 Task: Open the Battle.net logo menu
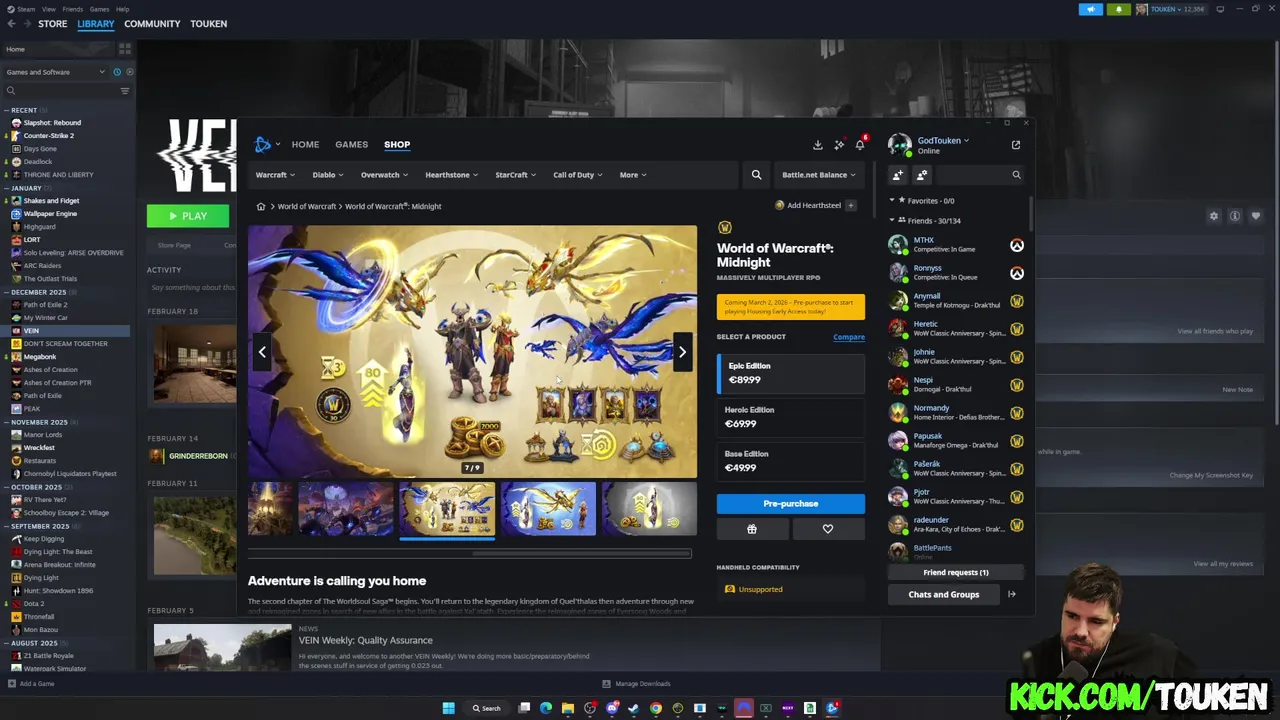[x=266, y=145]
